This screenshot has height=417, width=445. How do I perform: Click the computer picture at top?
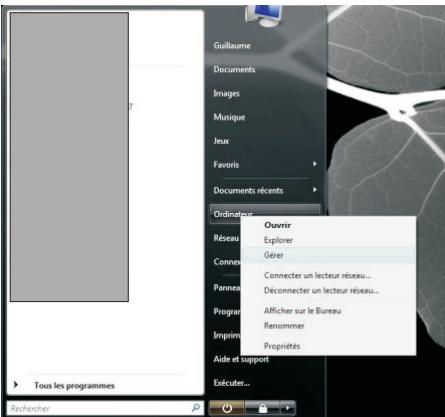(x=263, y=16)
